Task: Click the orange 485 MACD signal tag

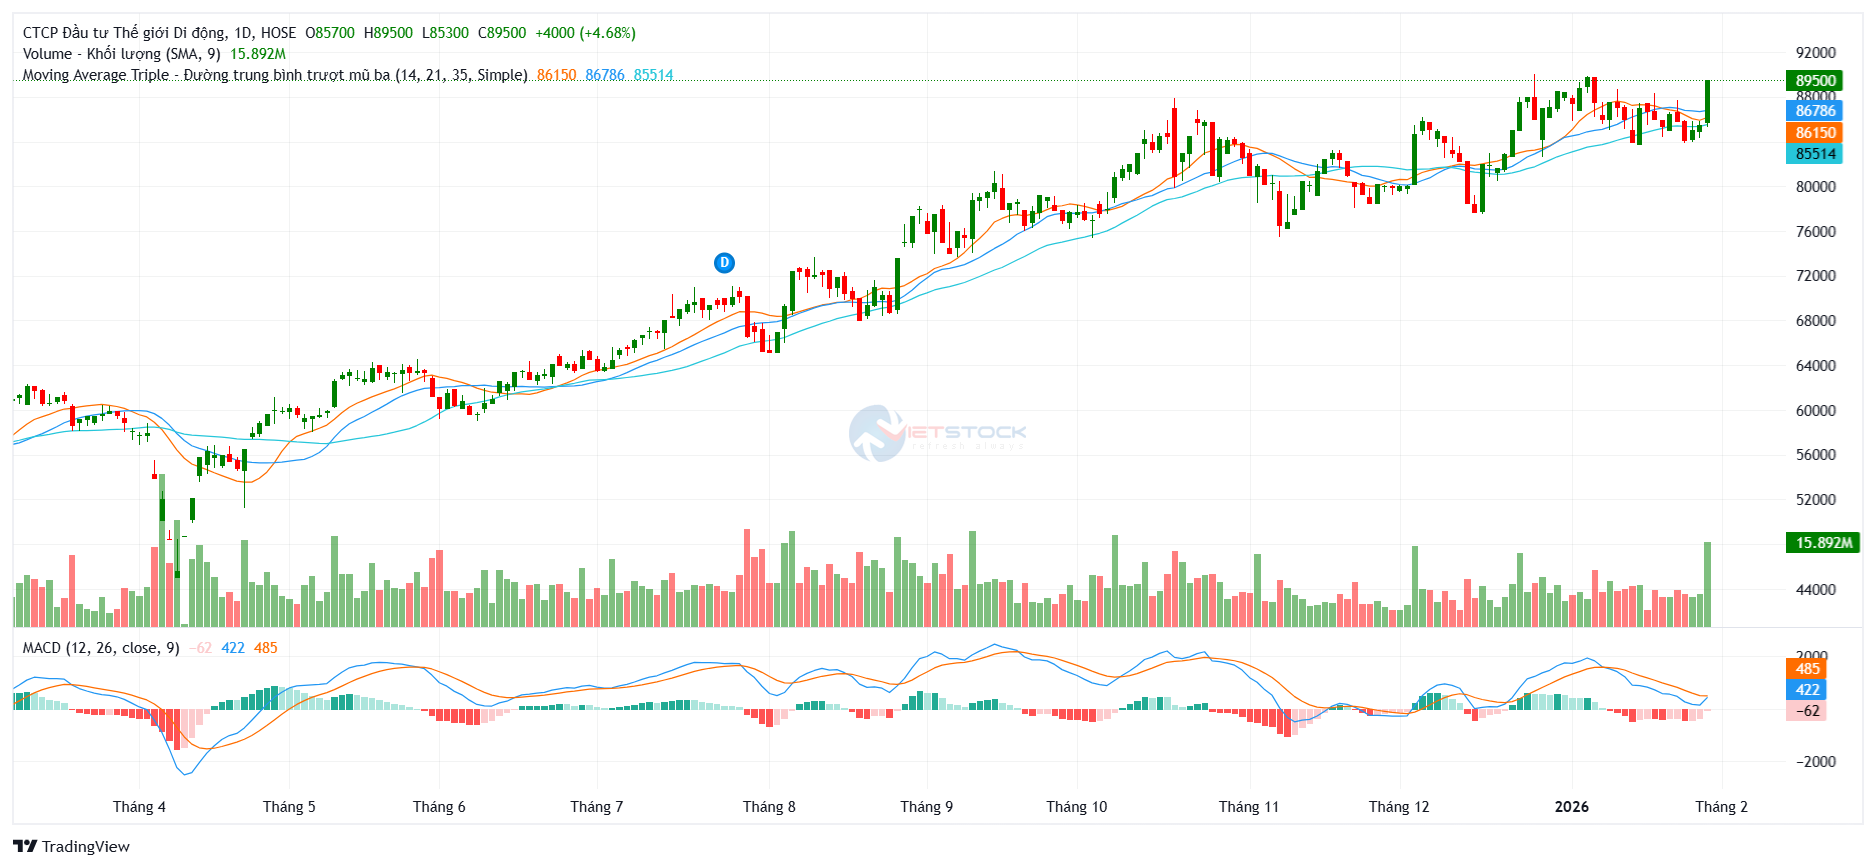Action: pos(1806,669)
